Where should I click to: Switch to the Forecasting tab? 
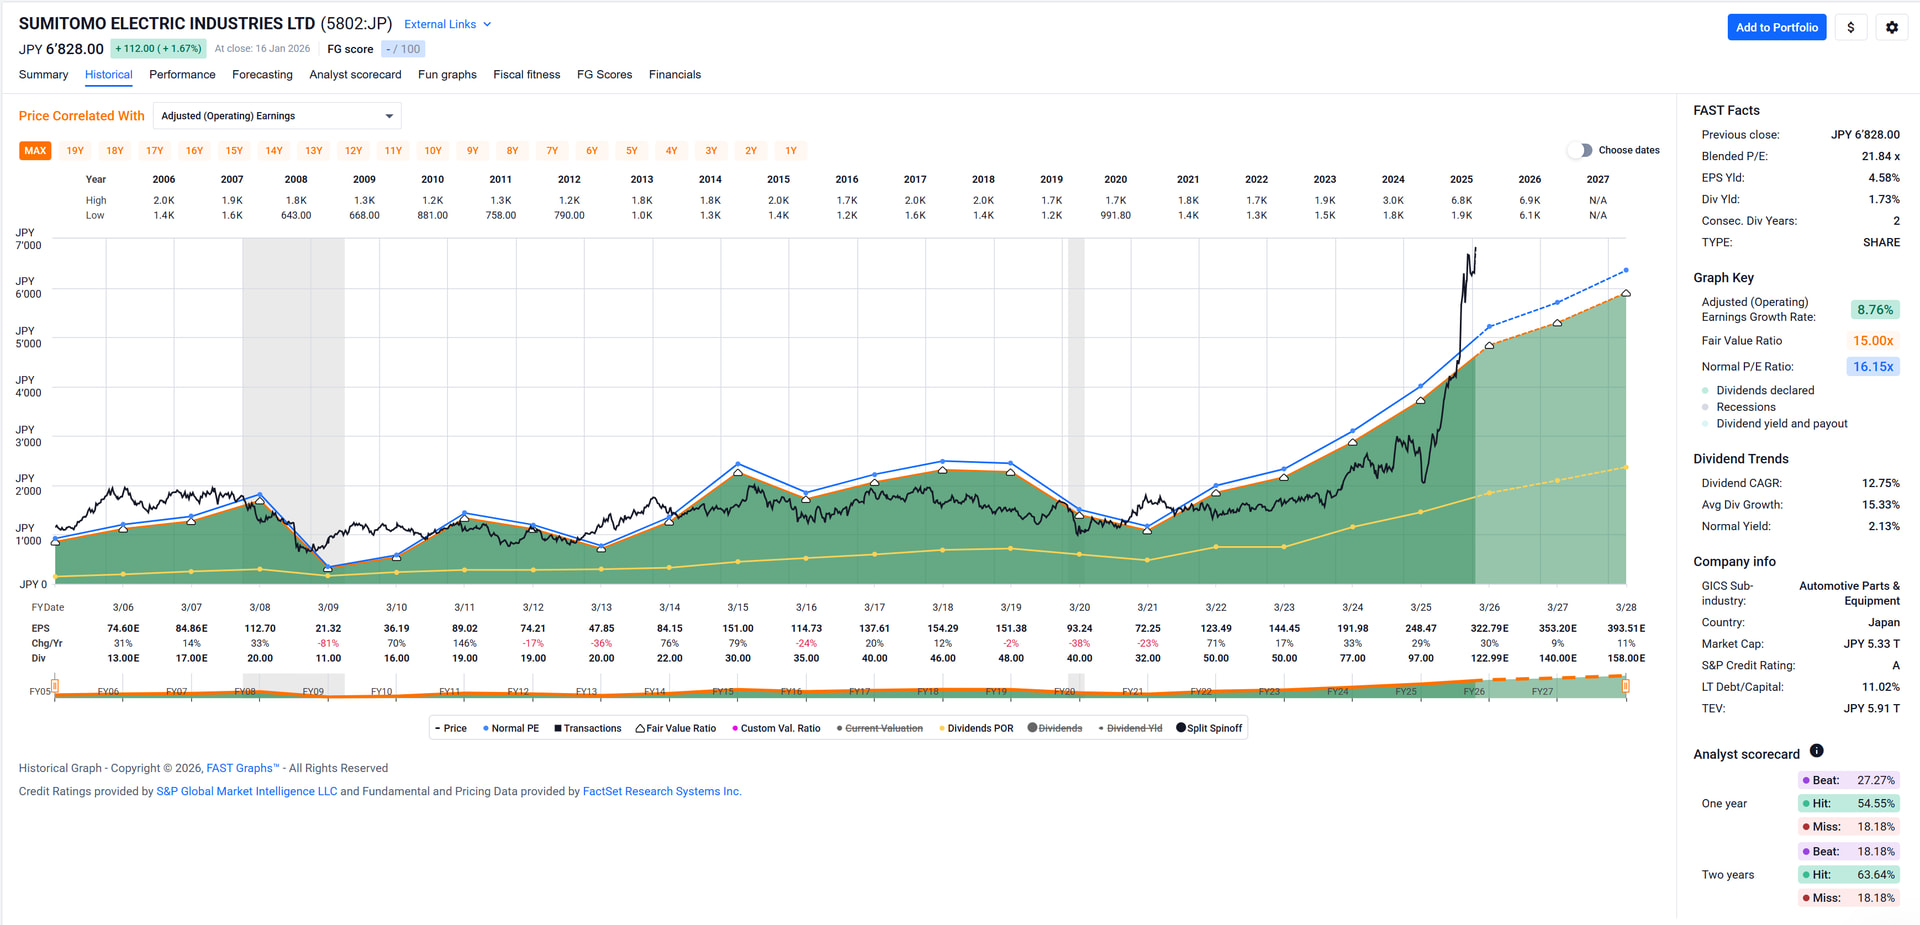(x=262, y=75)
